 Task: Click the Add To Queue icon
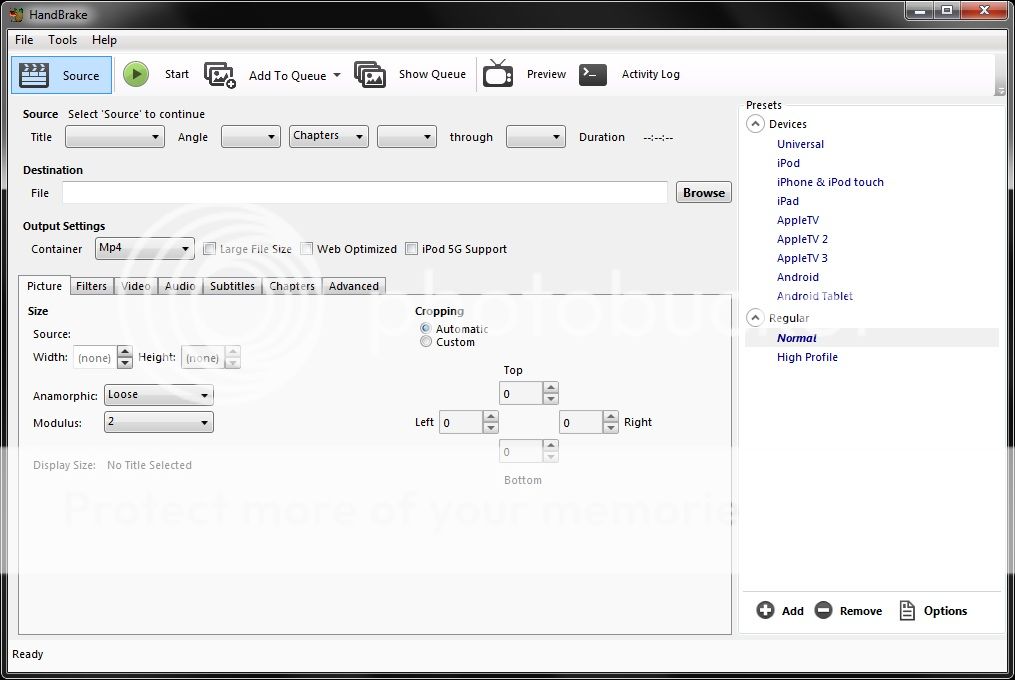[220, 75]
